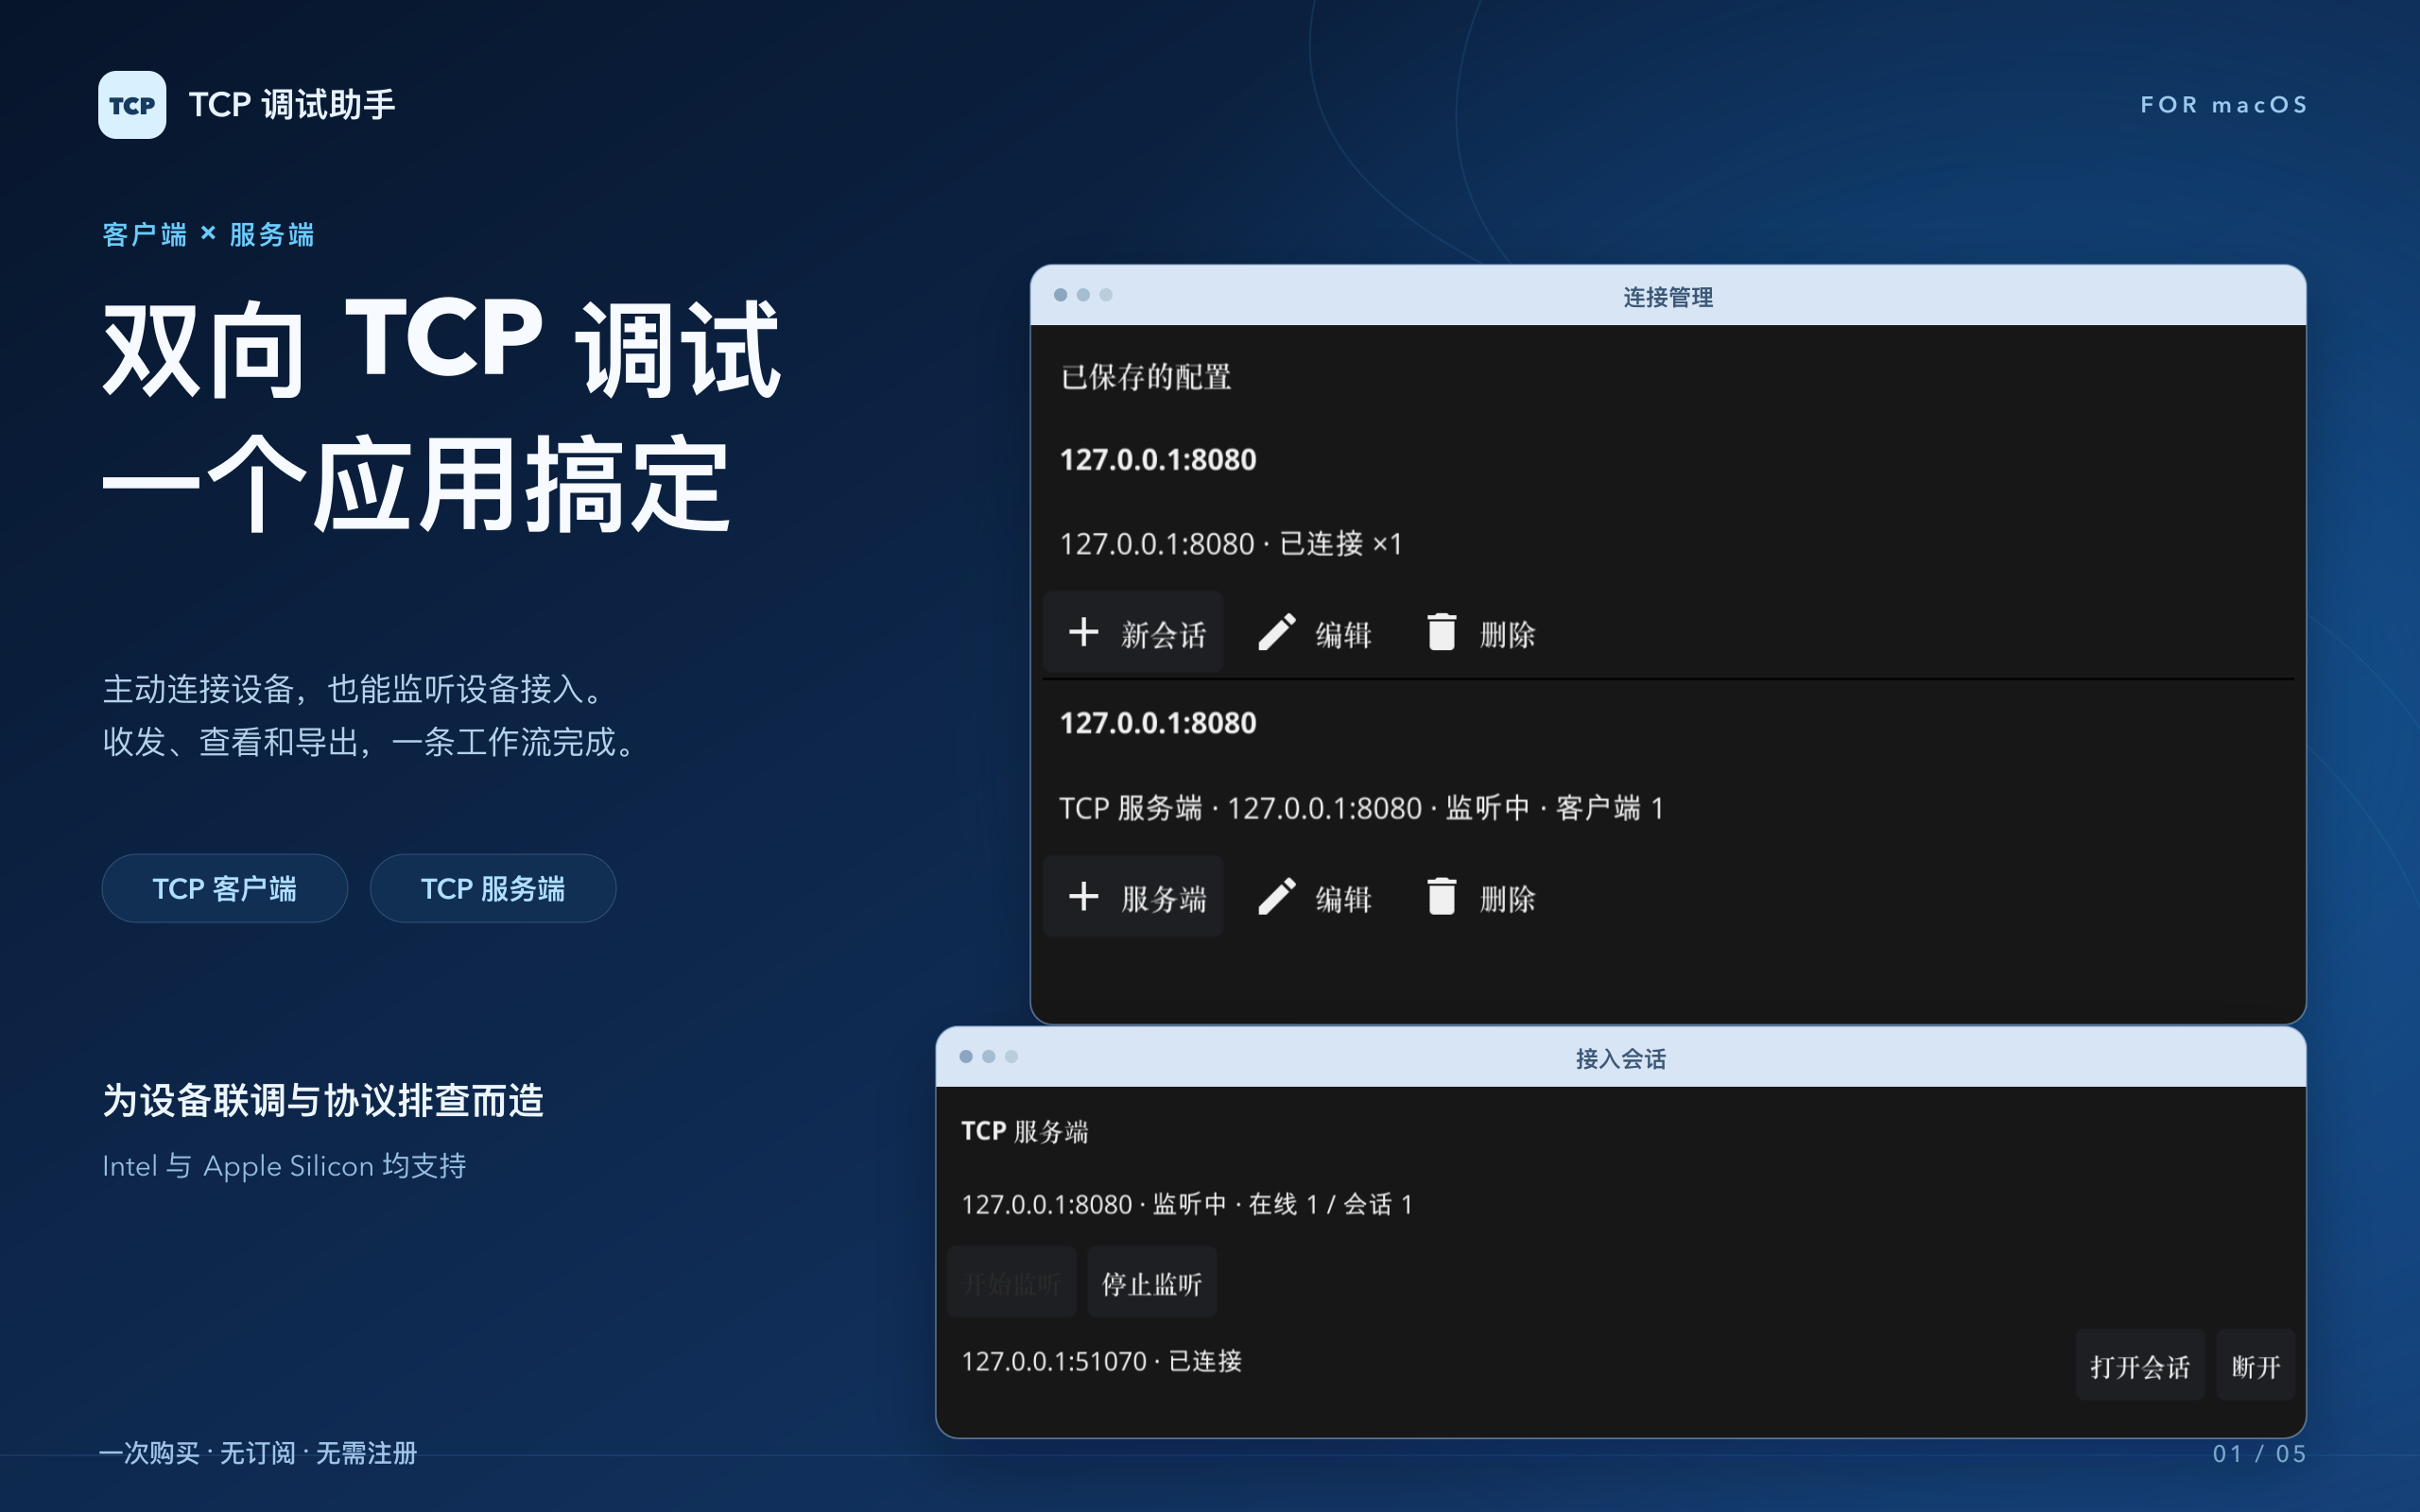Click the TCP 服务端 · 监听中 · 客户端 1 status line

click(1361, 808)
